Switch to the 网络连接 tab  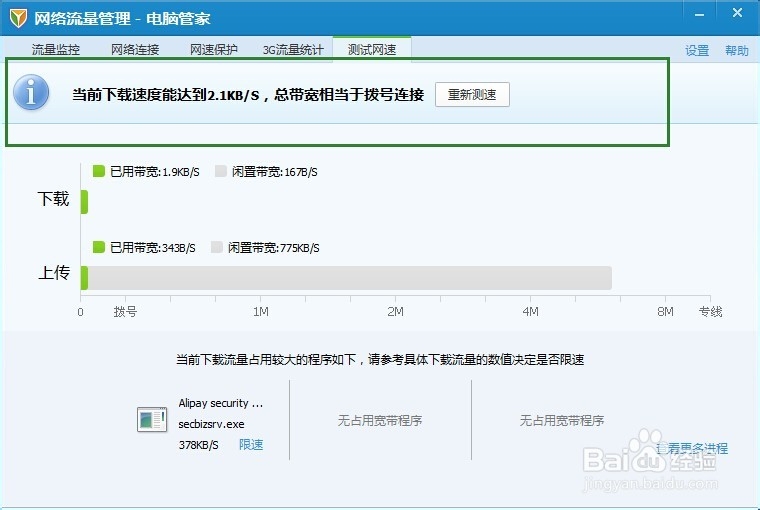point(135,49)
